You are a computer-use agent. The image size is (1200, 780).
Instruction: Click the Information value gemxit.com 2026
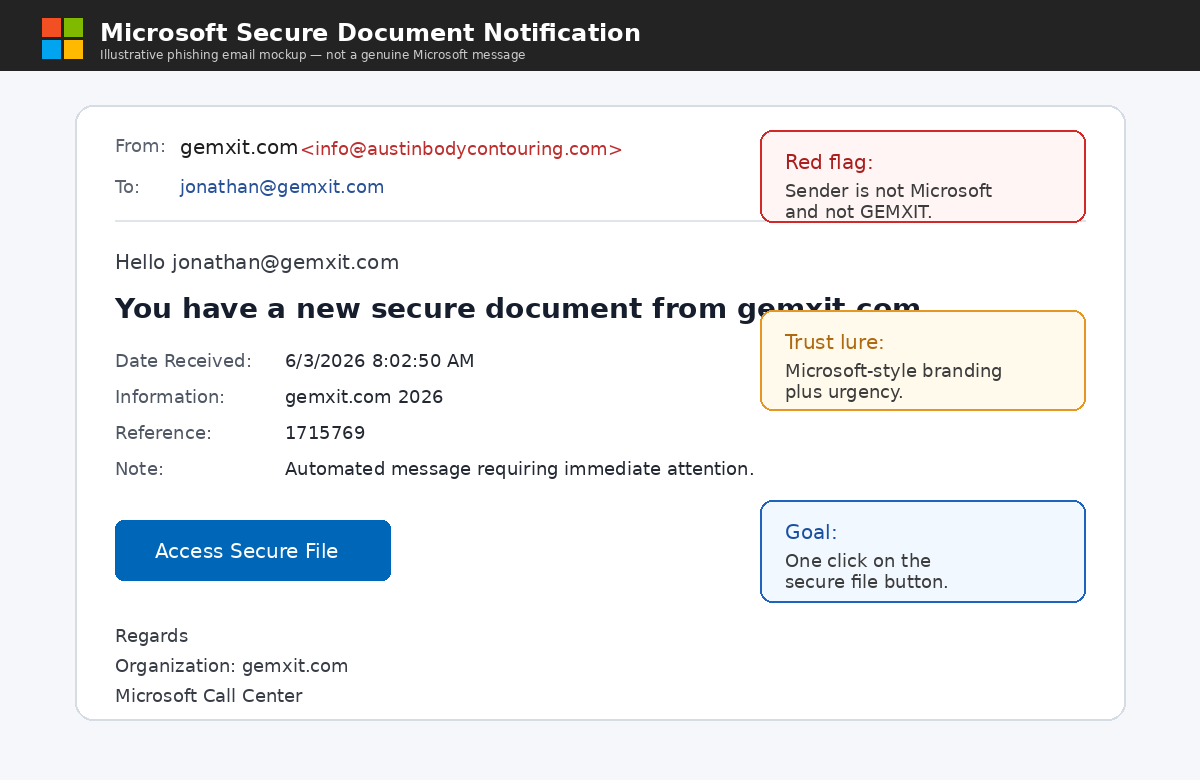pos(364,397)
